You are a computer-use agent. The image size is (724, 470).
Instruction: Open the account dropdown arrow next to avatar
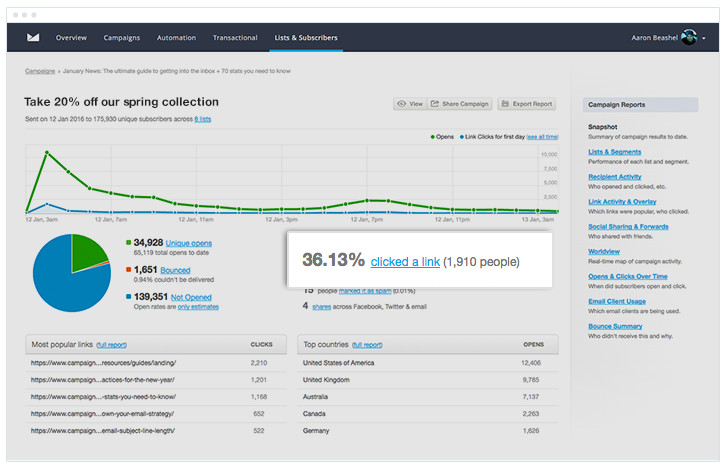pyautogui.click(x=702, y=38)
